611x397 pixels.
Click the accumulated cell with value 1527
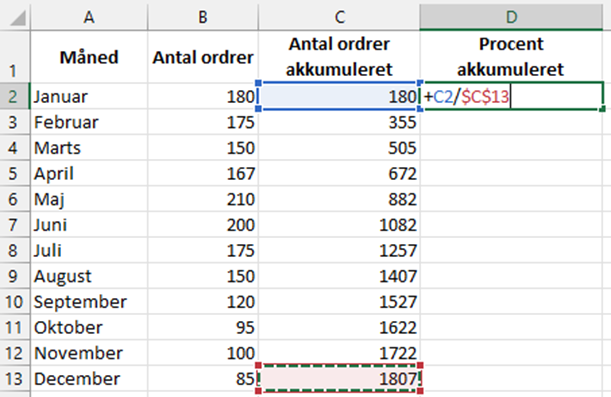pos(339,302)
